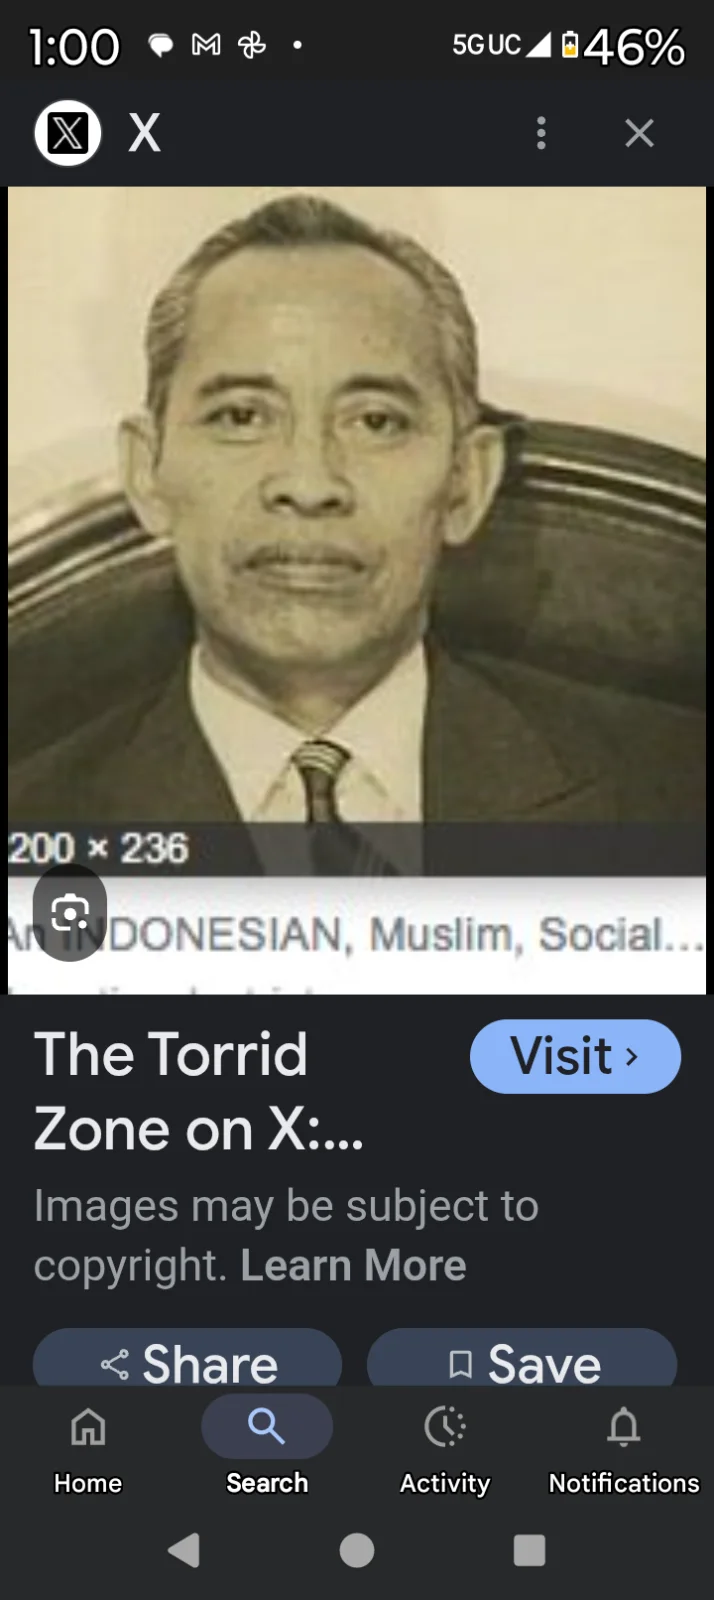This screenshot has width=714, height=1600.
Task: Open the three-dot overflow menu
Action: point(541,133)
